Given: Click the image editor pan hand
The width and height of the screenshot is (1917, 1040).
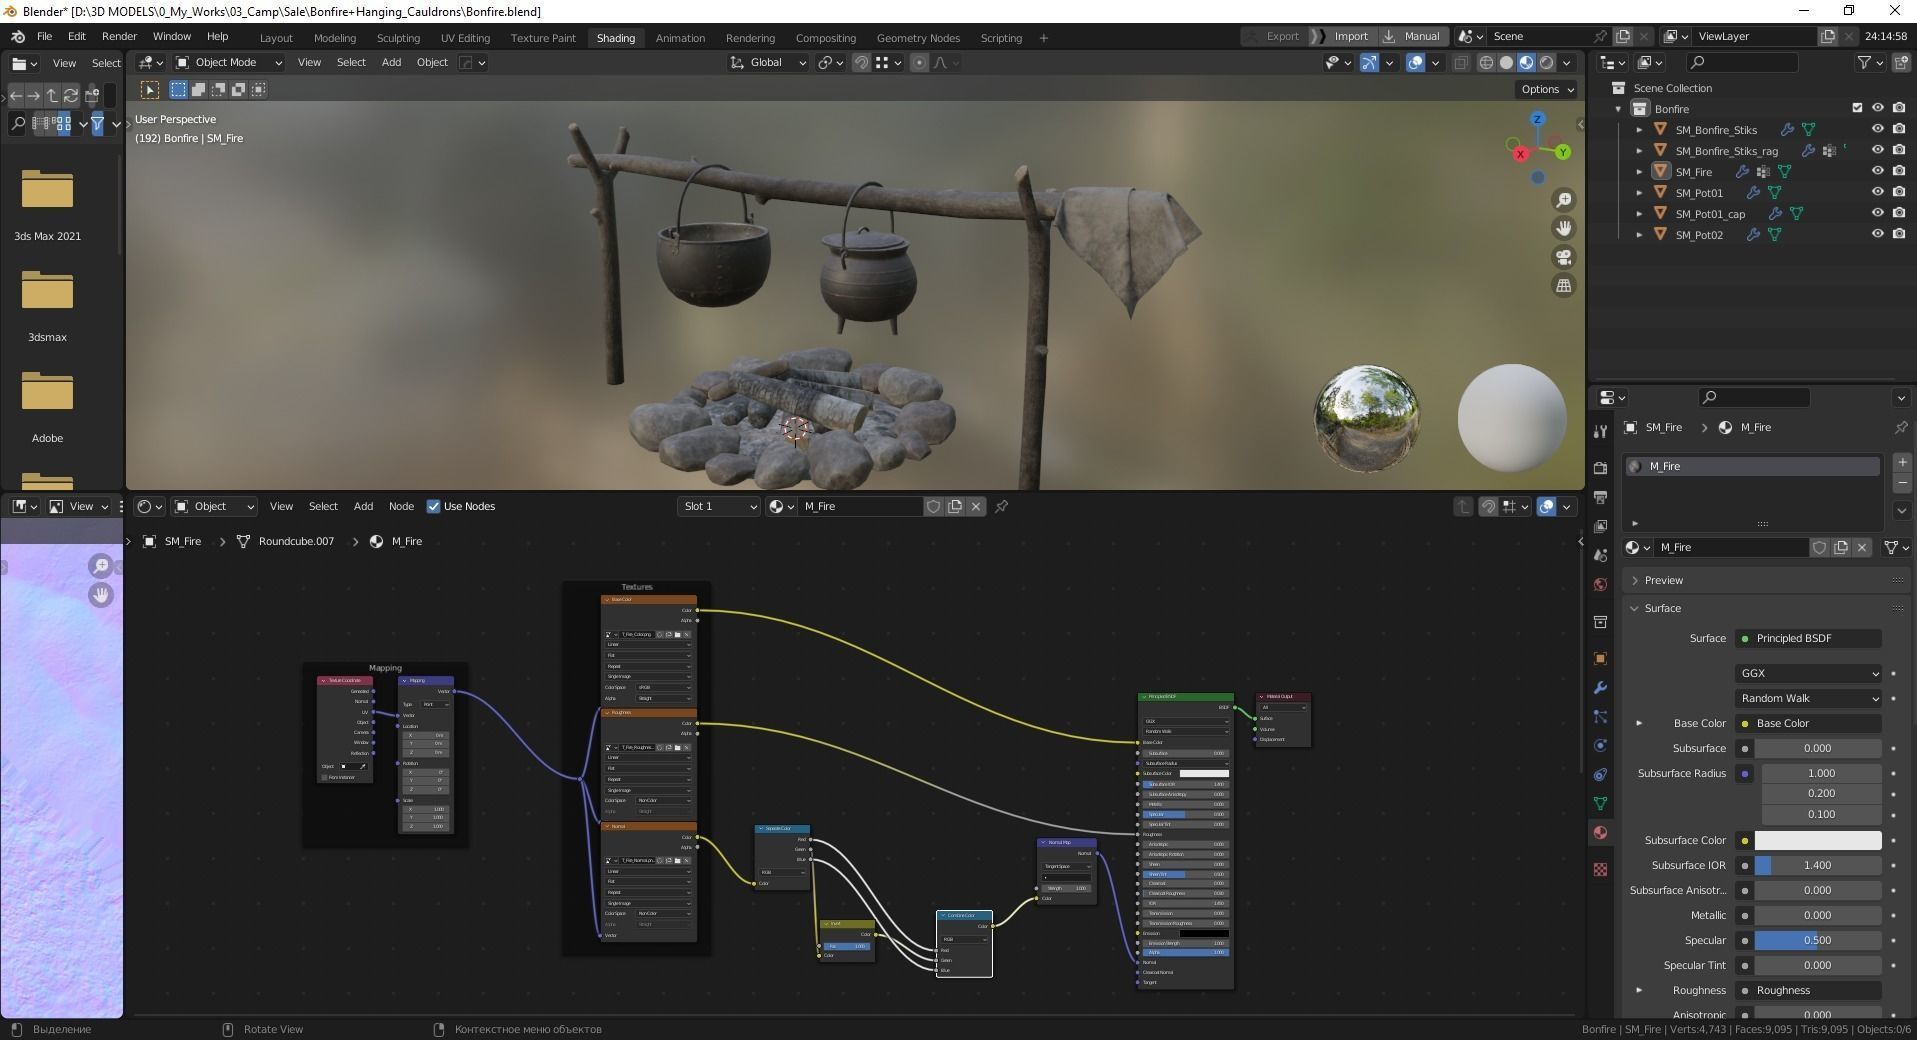Looking at the screenshot, I should click(x=101, y=595).
